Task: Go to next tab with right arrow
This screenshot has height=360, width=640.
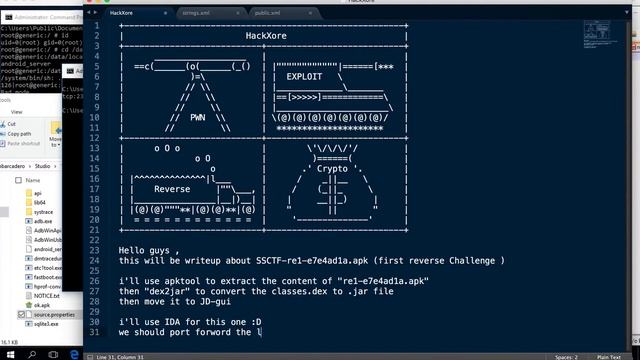Action: (x=96, y=12)
